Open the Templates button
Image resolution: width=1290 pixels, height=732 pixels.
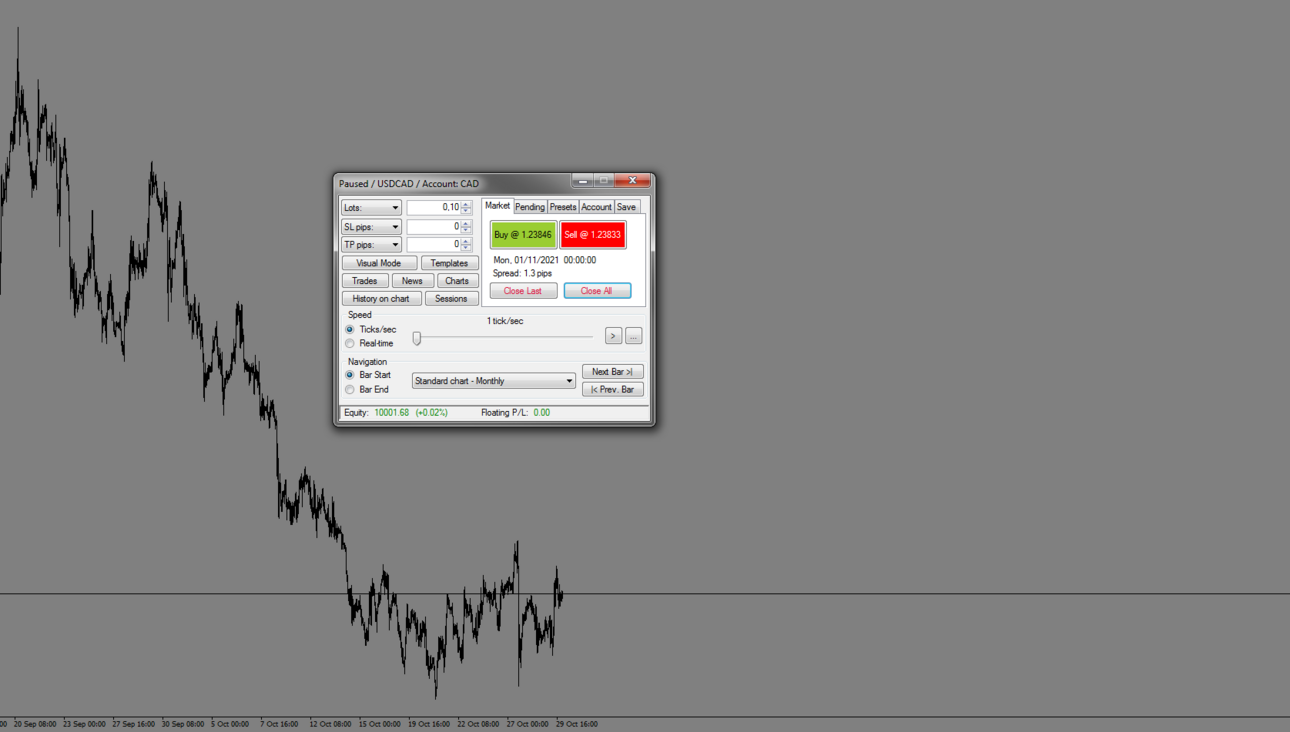click(x=449, y=263)
